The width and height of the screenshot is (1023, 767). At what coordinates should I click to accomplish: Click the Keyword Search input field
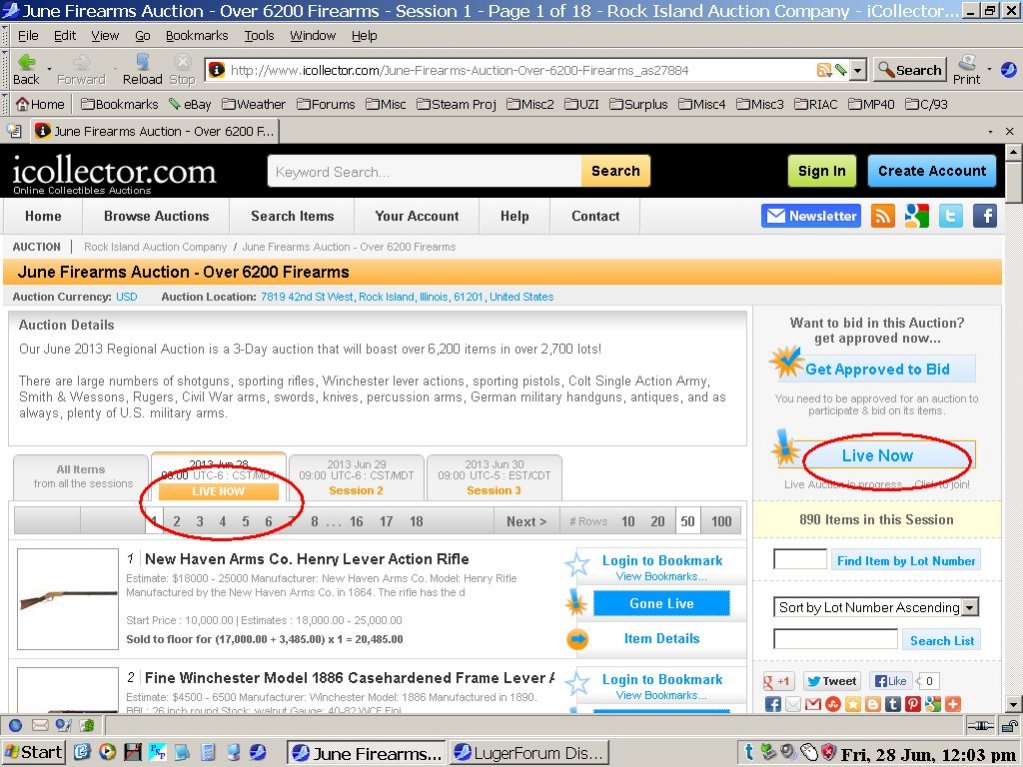point(425,172)
